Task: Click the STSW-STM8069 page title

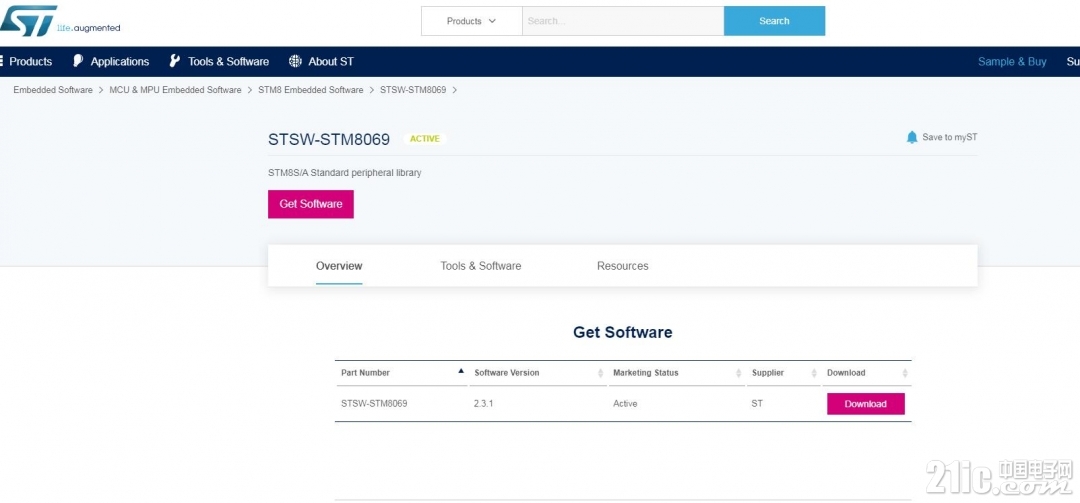Action: click(x=329, y=139)
